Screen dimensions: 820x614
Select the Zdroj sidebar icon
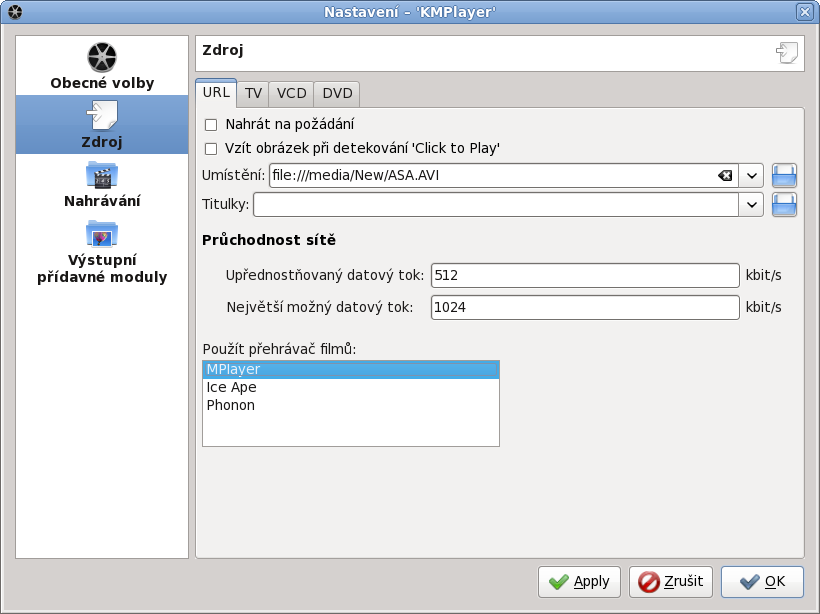click(102, 116)
